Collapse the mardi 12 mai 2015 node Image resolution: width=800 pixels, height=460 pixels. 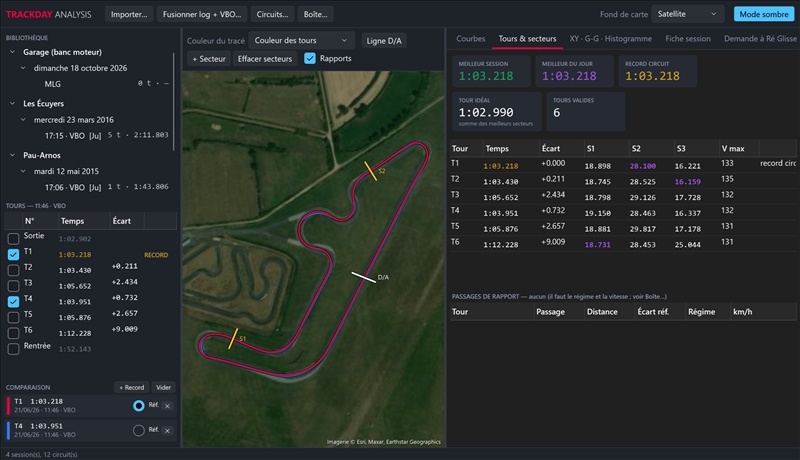click(23, 171)
